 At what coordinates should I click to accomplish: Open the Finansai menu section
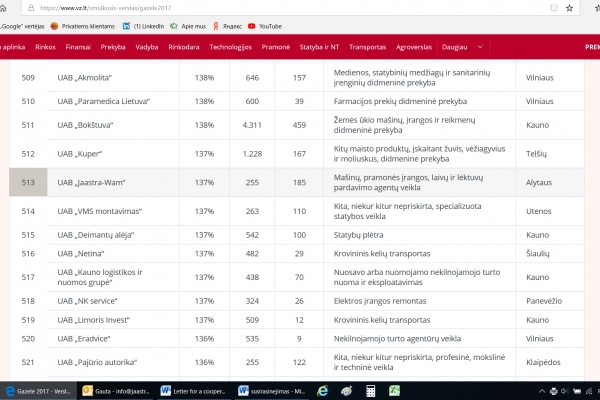click(78, 47)
